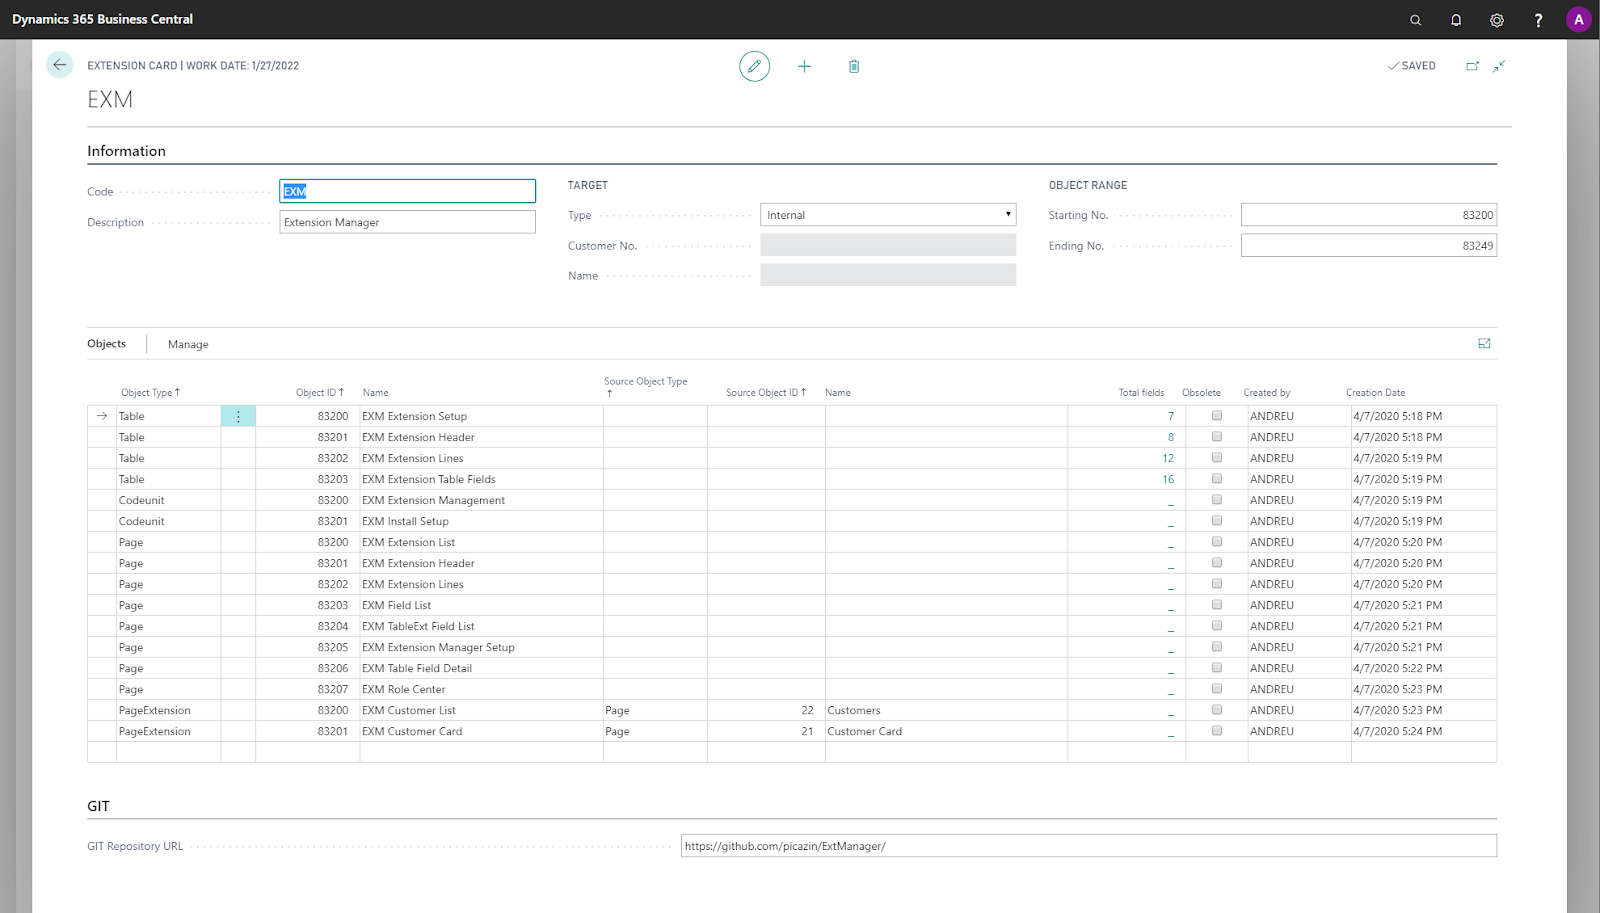1600x913 pixels.
Task: Open help question mark icon
Action: pos(1538,20)
